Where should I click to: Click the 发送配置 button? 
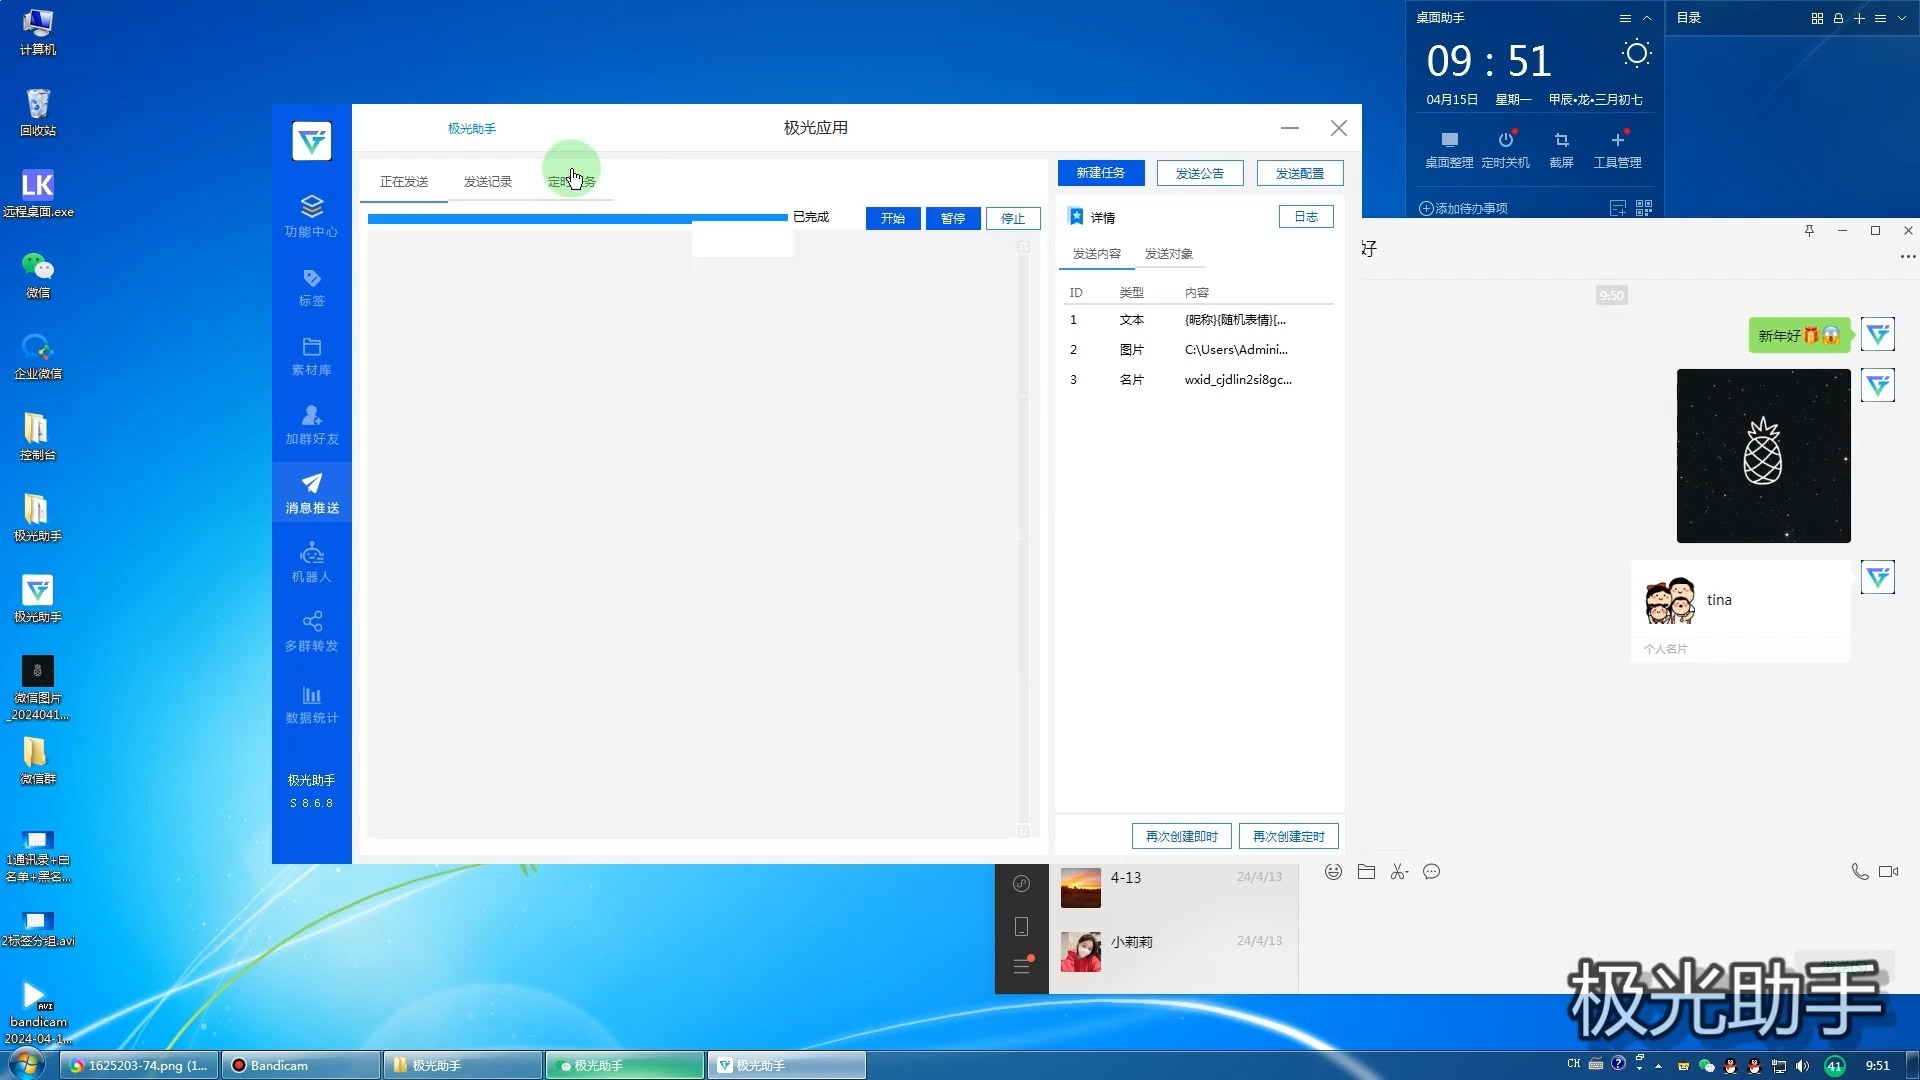(x=1300, y=173)
